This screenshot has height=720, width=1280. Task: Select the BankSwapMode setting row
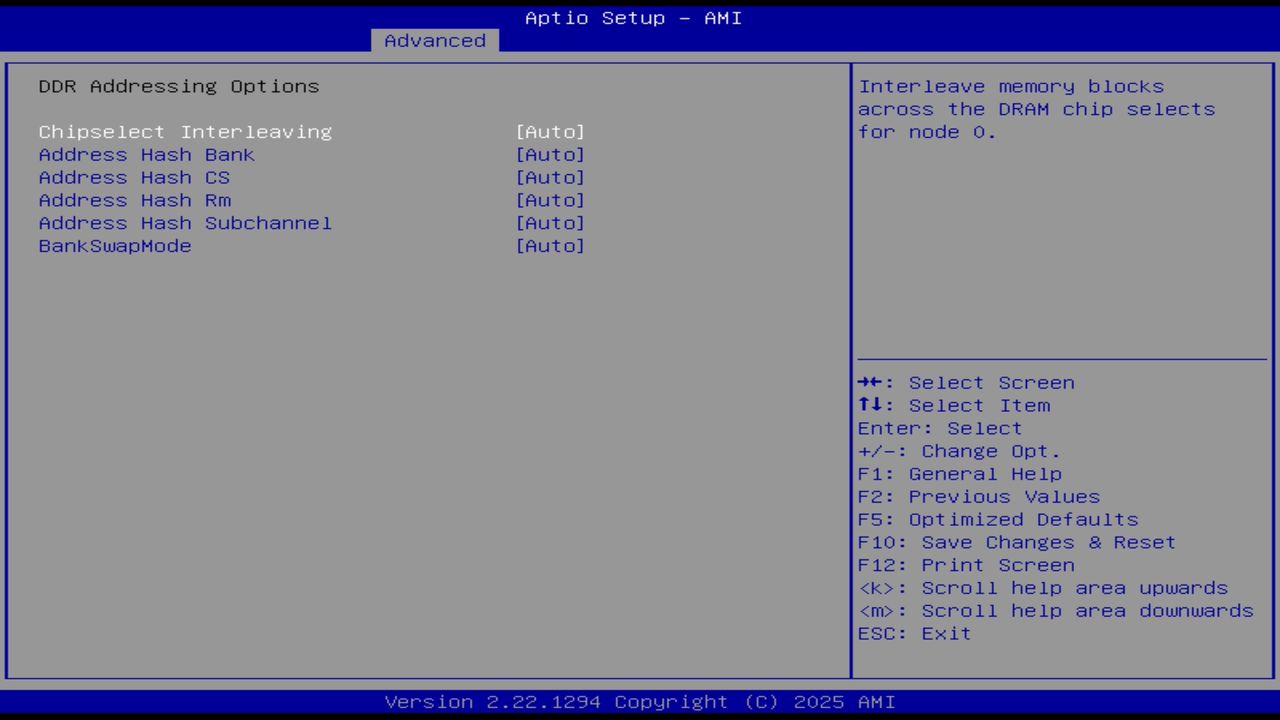pyautogui.click(x=114, y=246)
